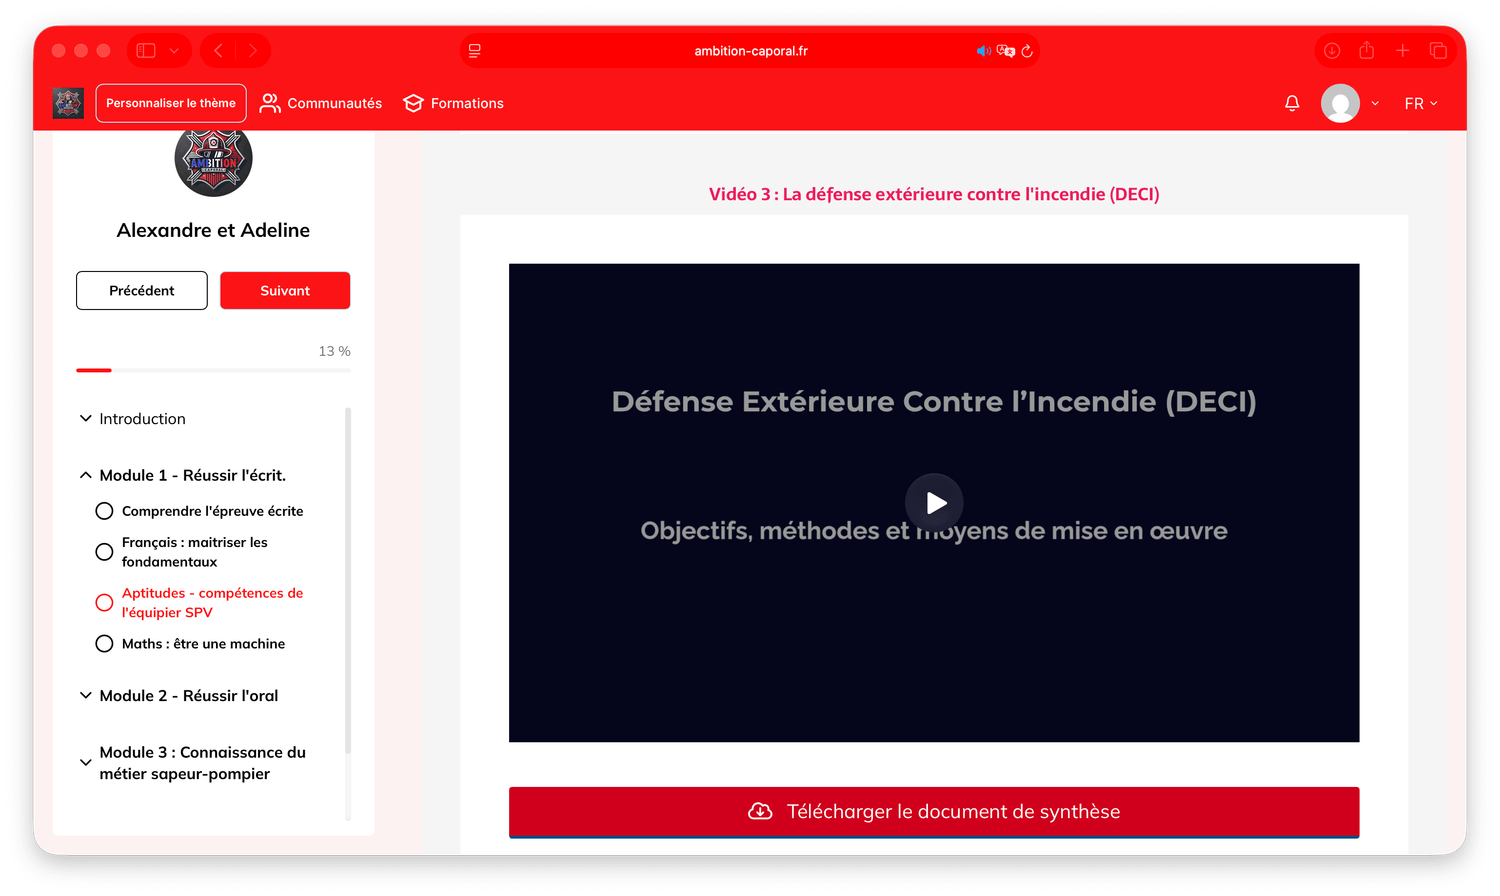Open the Formations menu
1500x896 pixels.
pos(453,103)
